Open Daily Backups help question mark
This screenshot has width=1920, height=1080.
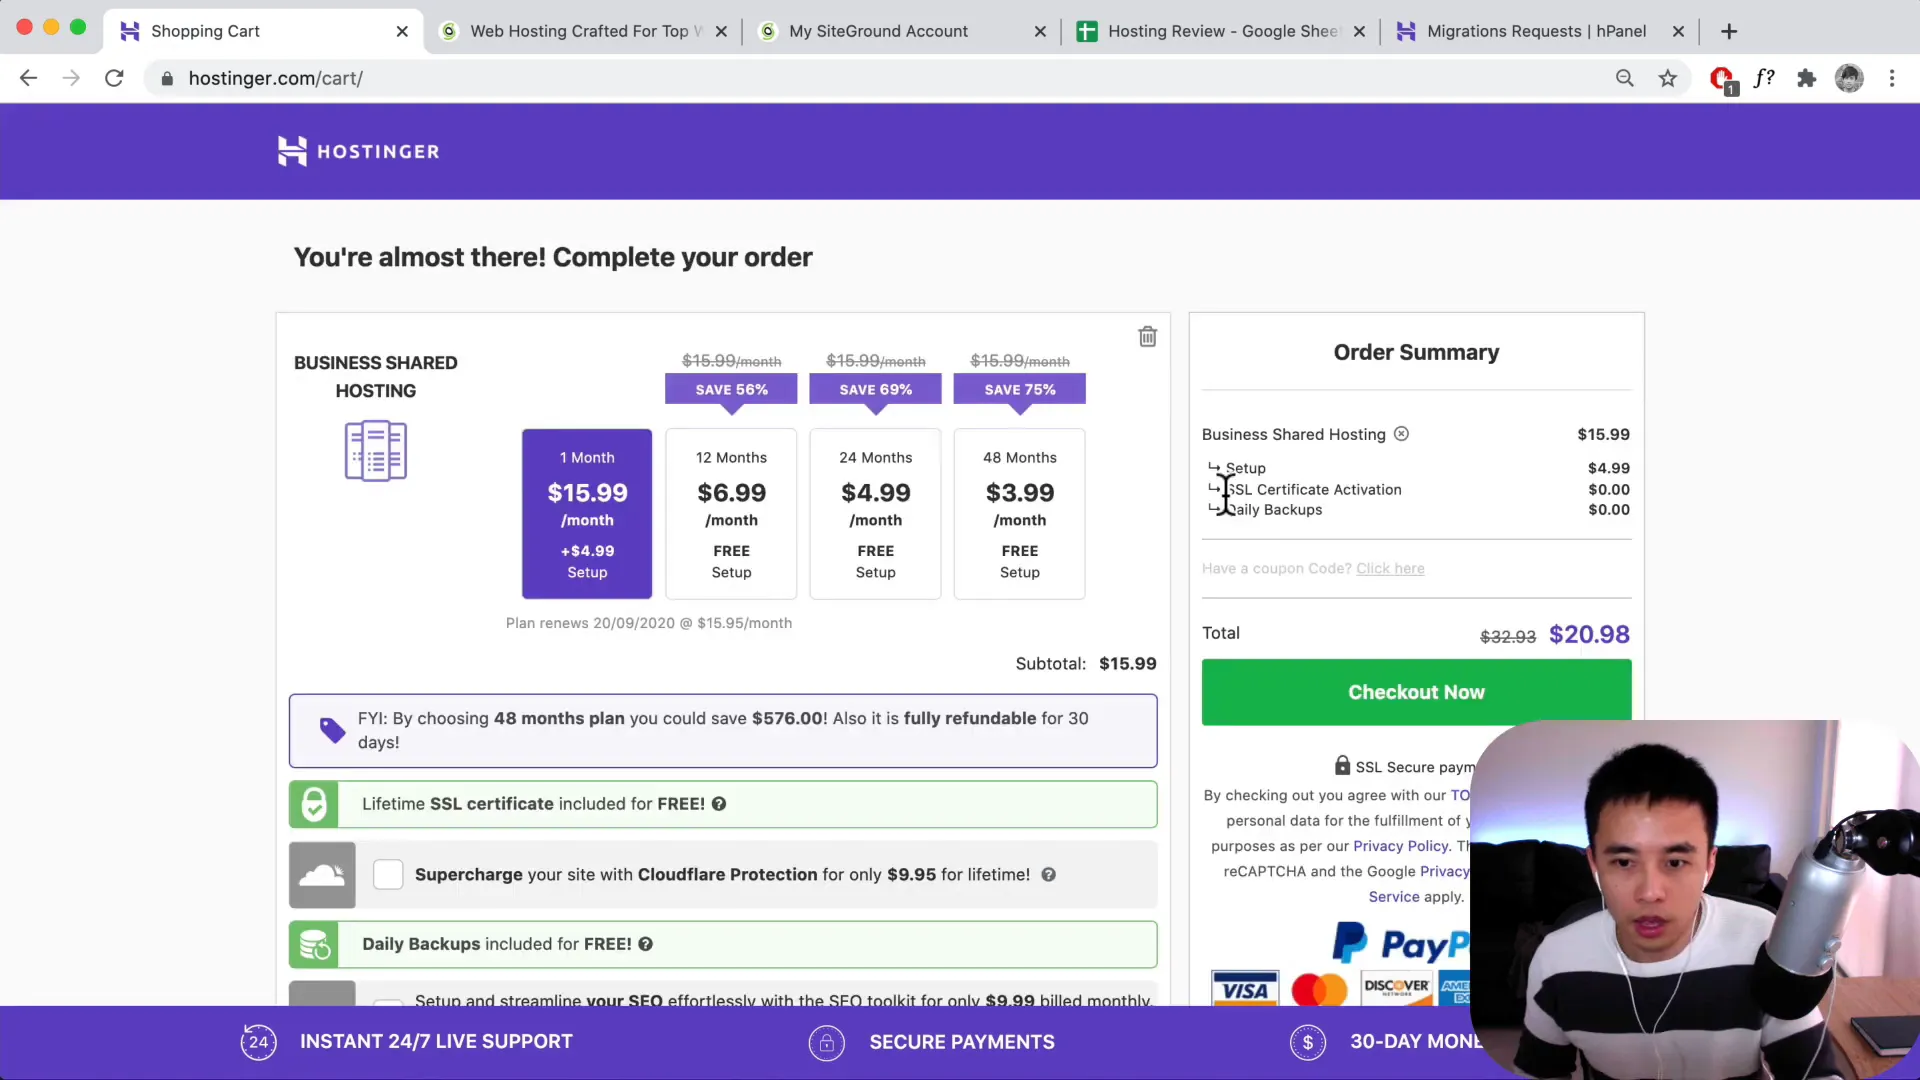[x=645, y=944]
